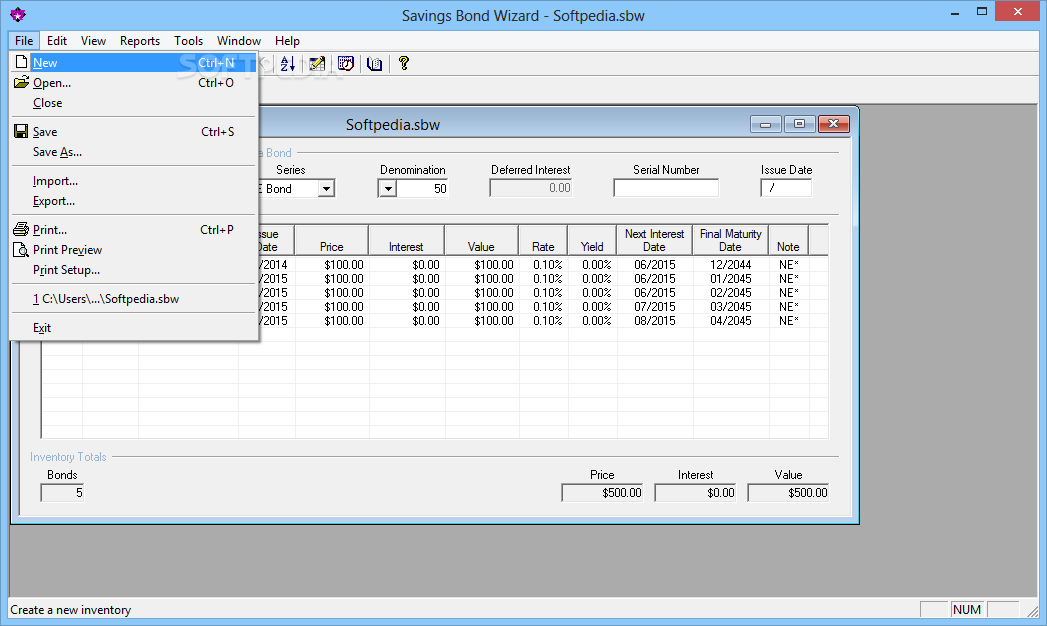Choose Open... from the File menu

click(134, 83)
